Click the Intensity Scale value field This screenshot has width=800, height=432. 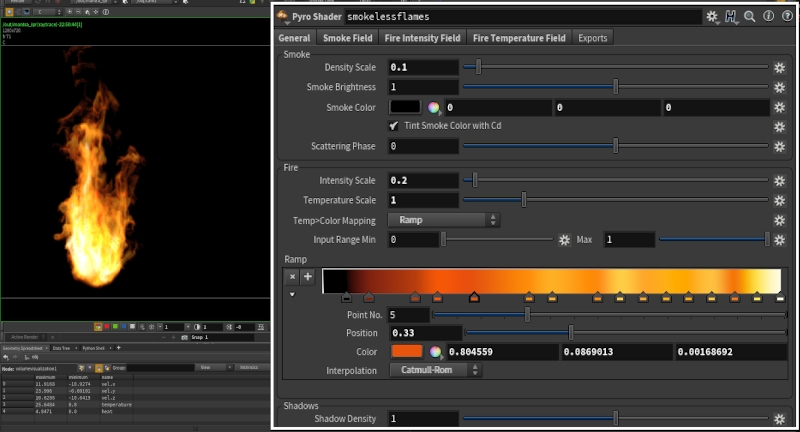coord(423,181)
